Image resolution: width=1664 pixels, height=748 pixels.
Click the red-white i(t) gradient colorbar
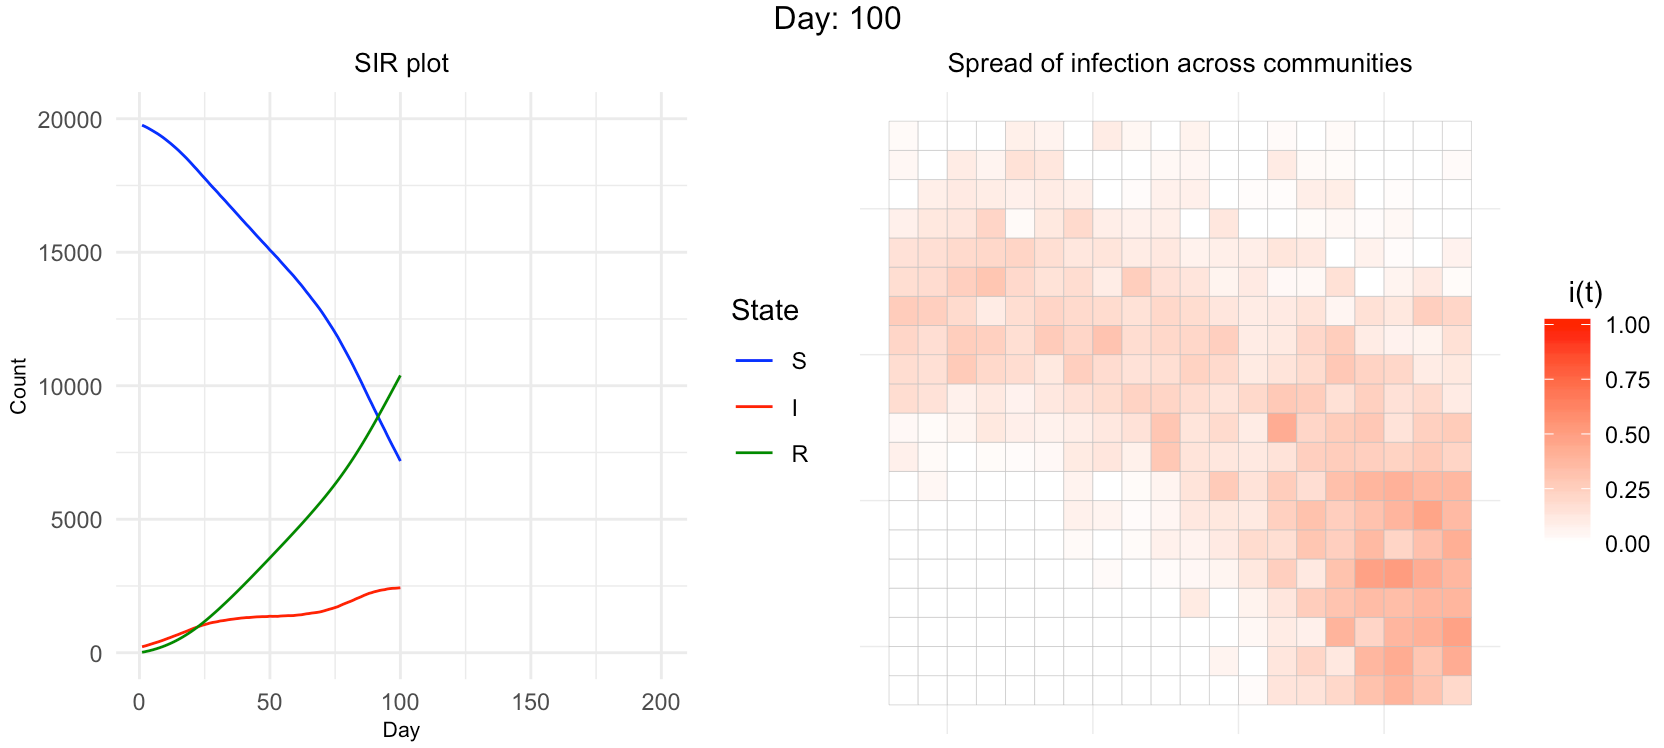1566,430
